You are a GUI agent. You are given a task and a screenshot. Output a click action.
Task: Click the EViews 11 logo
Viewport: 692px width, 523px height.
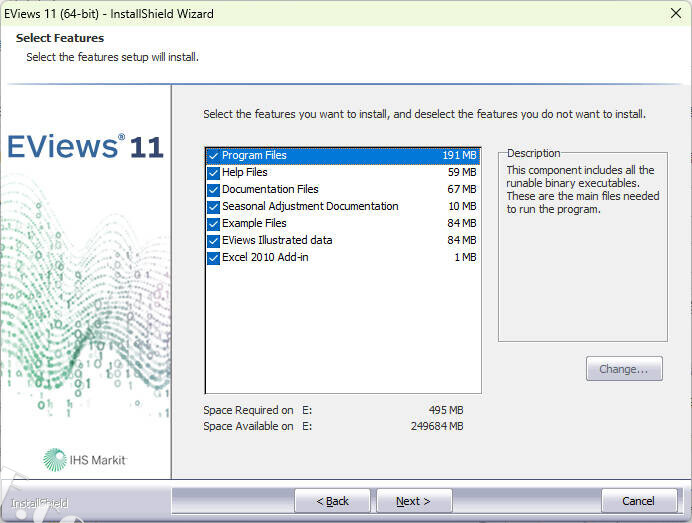point(85,147)
